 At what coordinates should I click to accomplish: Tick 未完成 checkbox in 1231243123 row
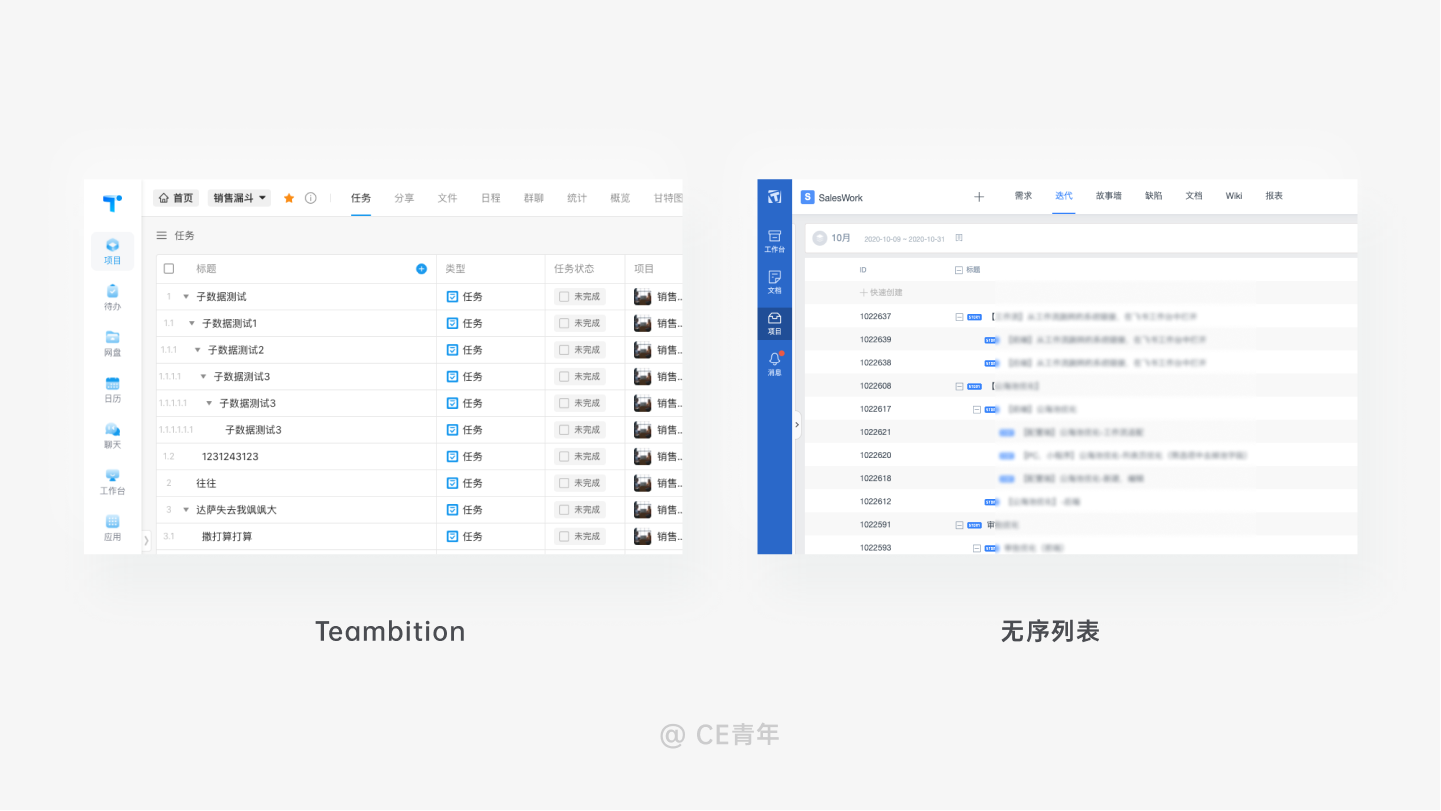[x=564, y=456]
